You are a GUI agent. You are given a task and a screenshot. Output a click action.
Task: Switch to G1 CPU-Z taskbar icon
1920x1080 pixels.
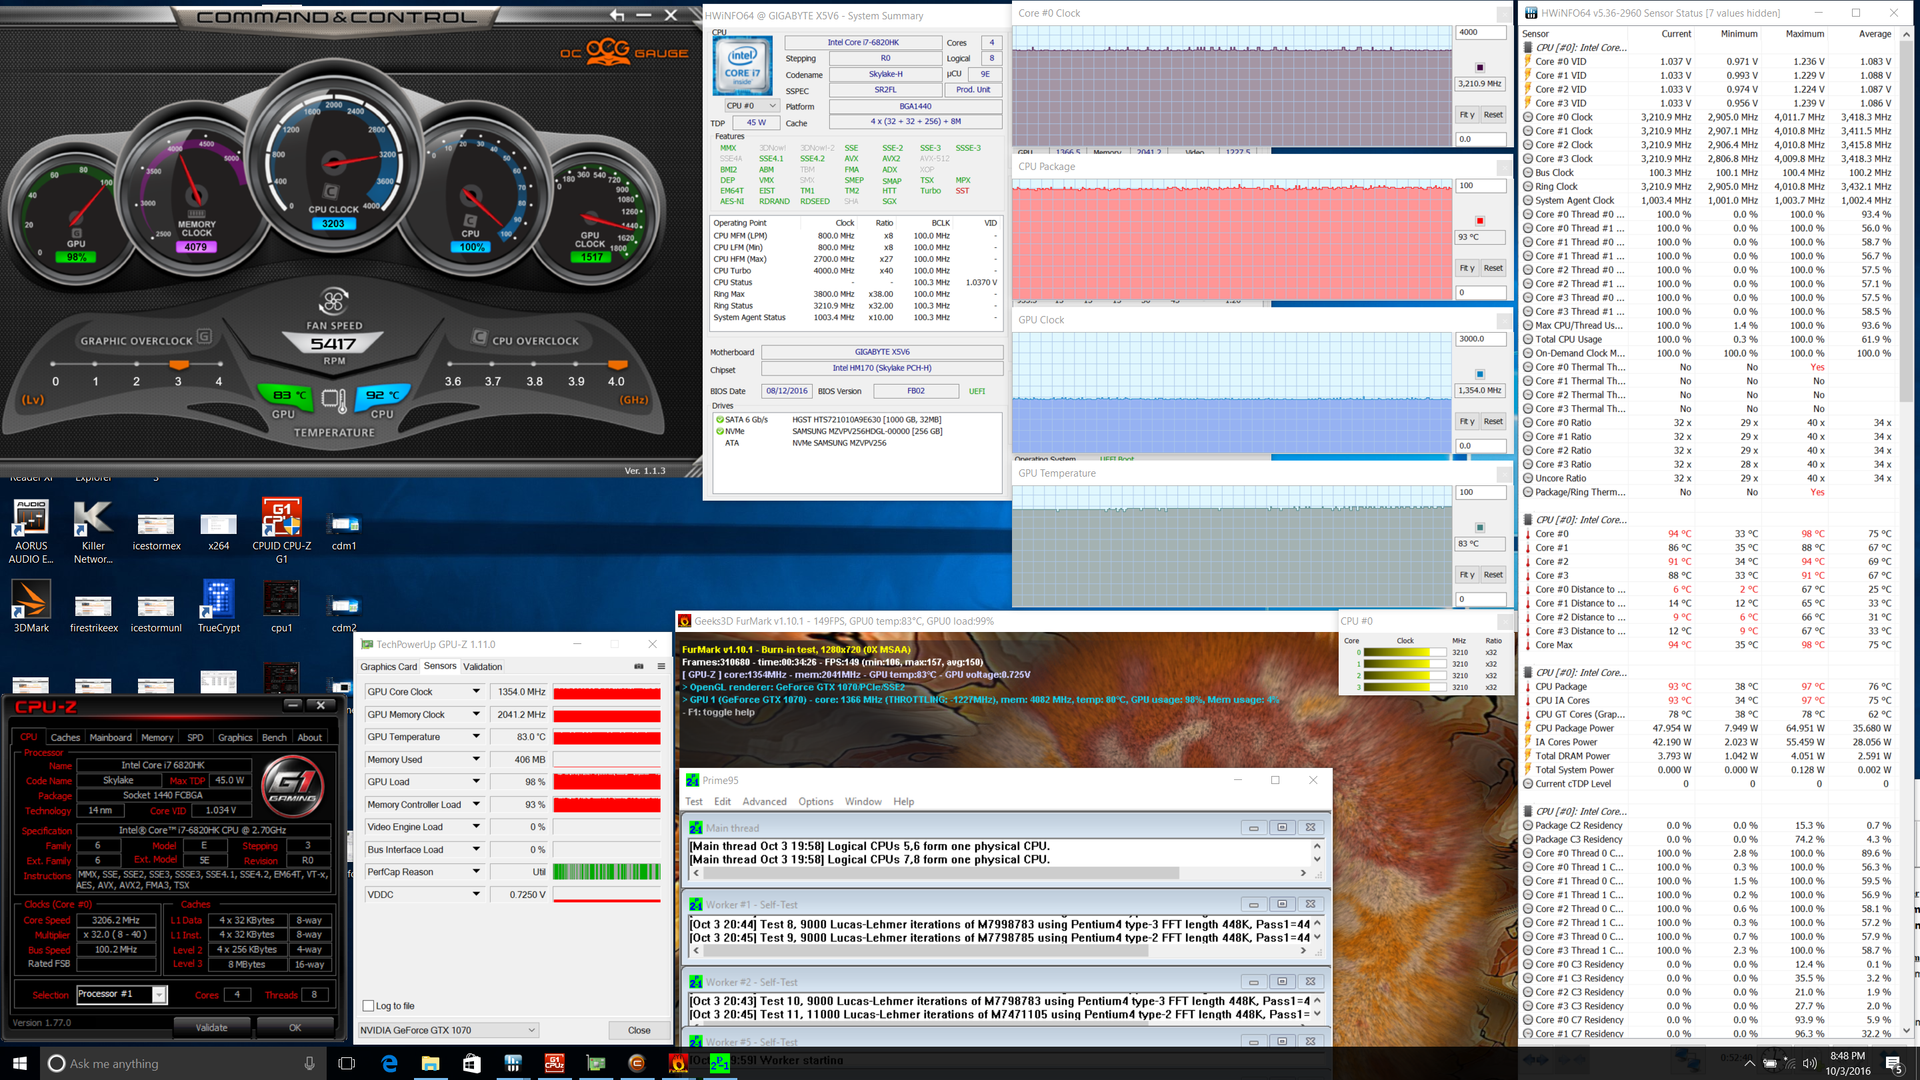[x=554, y=1063]
